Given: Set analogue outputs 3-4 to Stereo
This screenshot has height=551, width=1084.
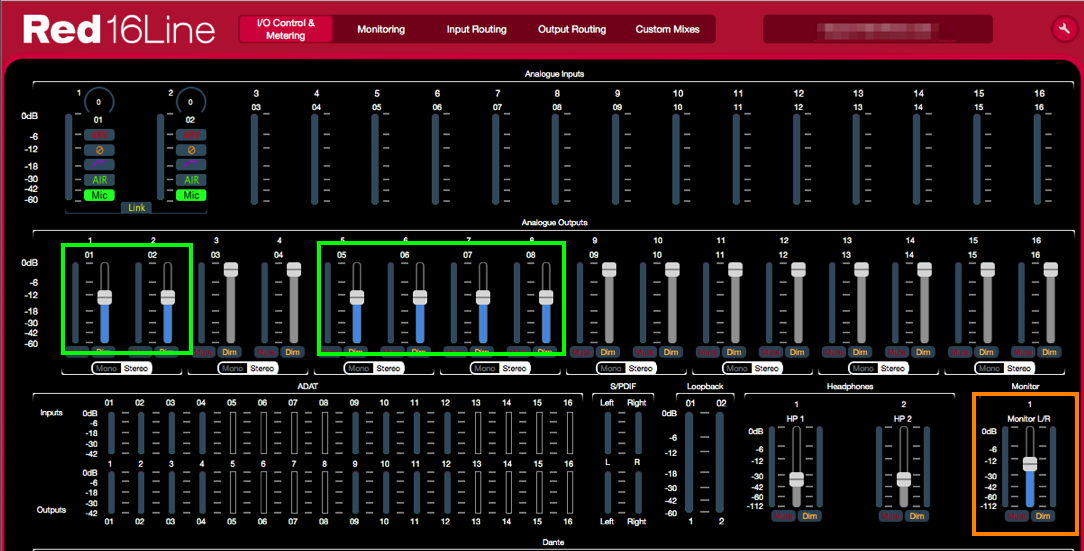Looking at the screenshot, I should 262,368.
